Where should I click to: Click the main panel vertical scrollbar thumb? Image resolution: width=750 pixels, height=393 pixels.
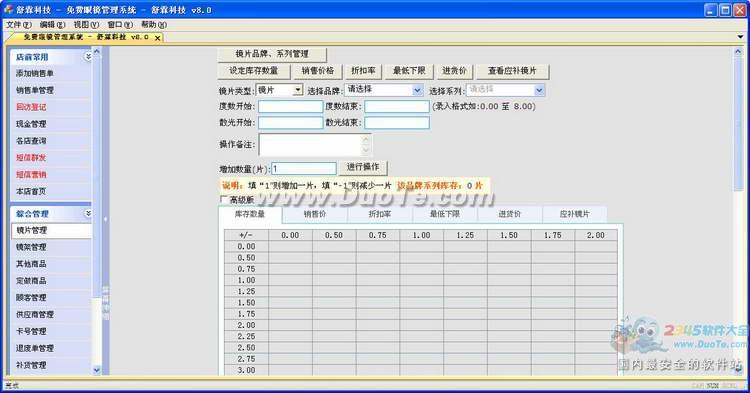point(738,124)
